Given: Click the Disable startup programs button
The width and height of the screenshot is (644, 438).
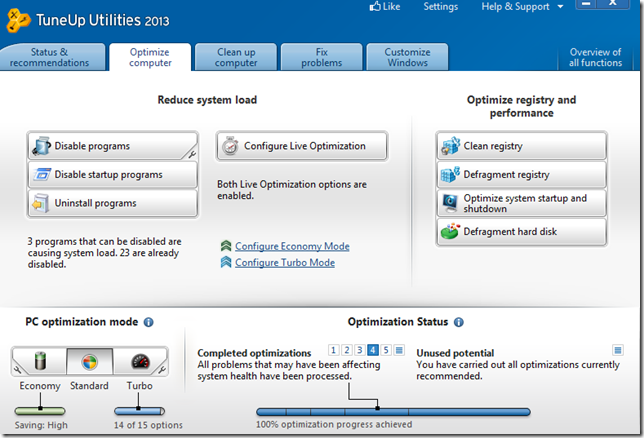Looking at the screenshot, I should 113,175.
